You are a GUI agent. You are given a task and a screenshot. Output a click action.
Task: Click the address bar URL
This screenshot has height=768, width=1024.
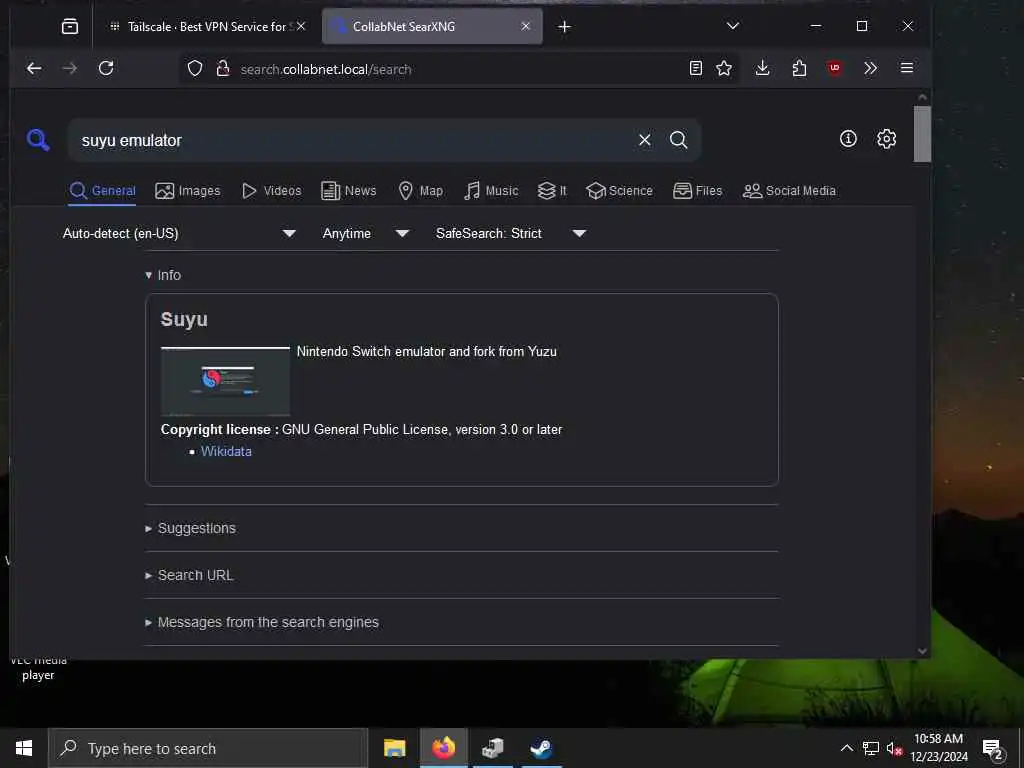tap(326, 69)
